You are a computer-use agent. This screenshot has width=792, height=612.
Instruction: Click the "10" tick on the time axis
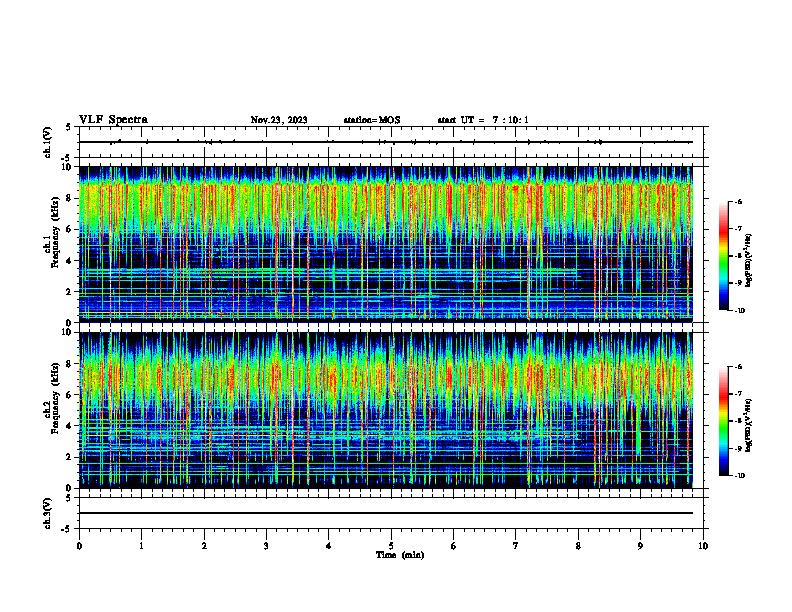click(x=703, y=546)
